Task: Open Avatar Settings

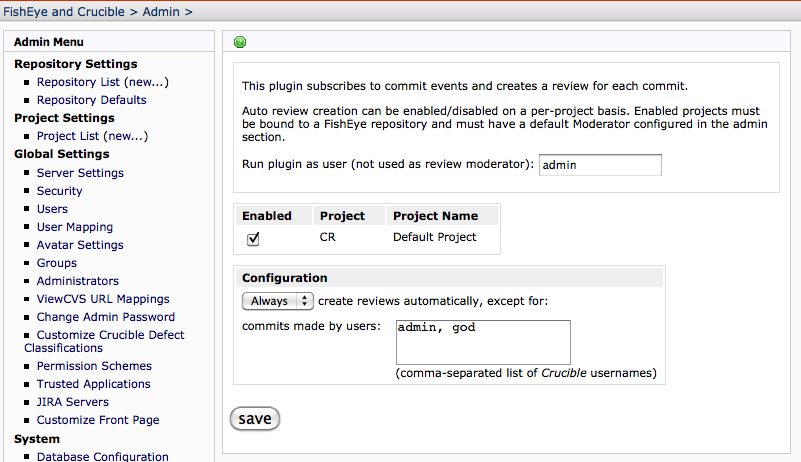Action: pyautogui.click(x=80, y=245)
